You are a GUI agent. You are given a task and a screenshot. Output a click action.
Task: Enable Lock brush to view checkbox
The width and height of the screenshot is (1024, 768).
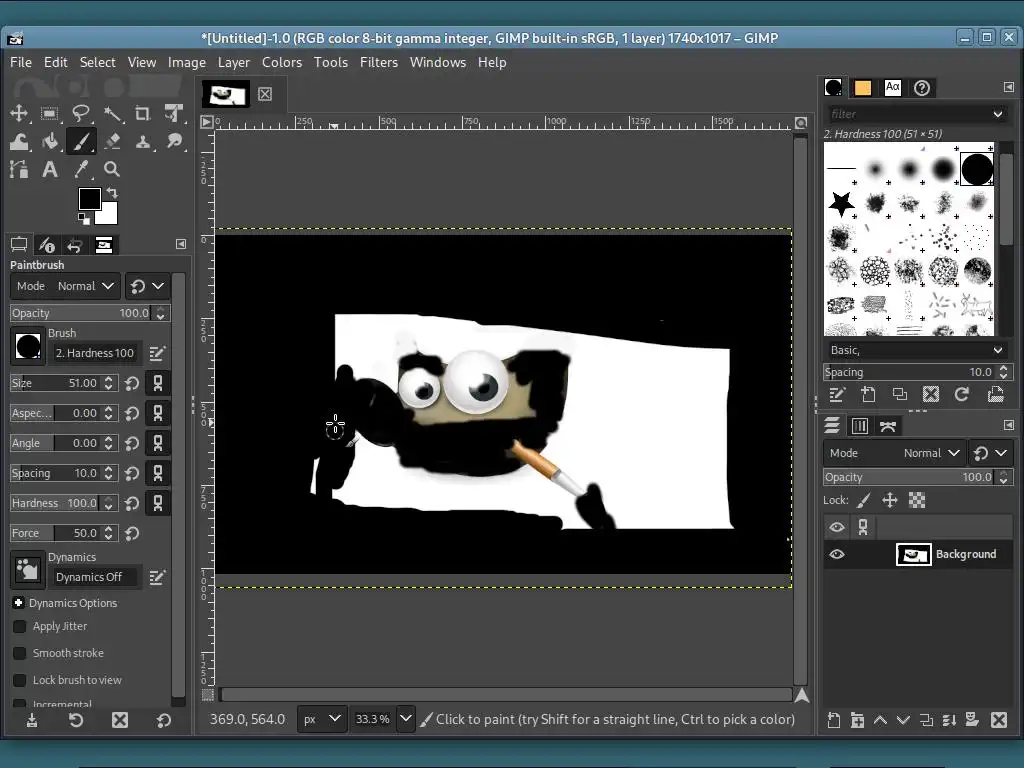20,680
